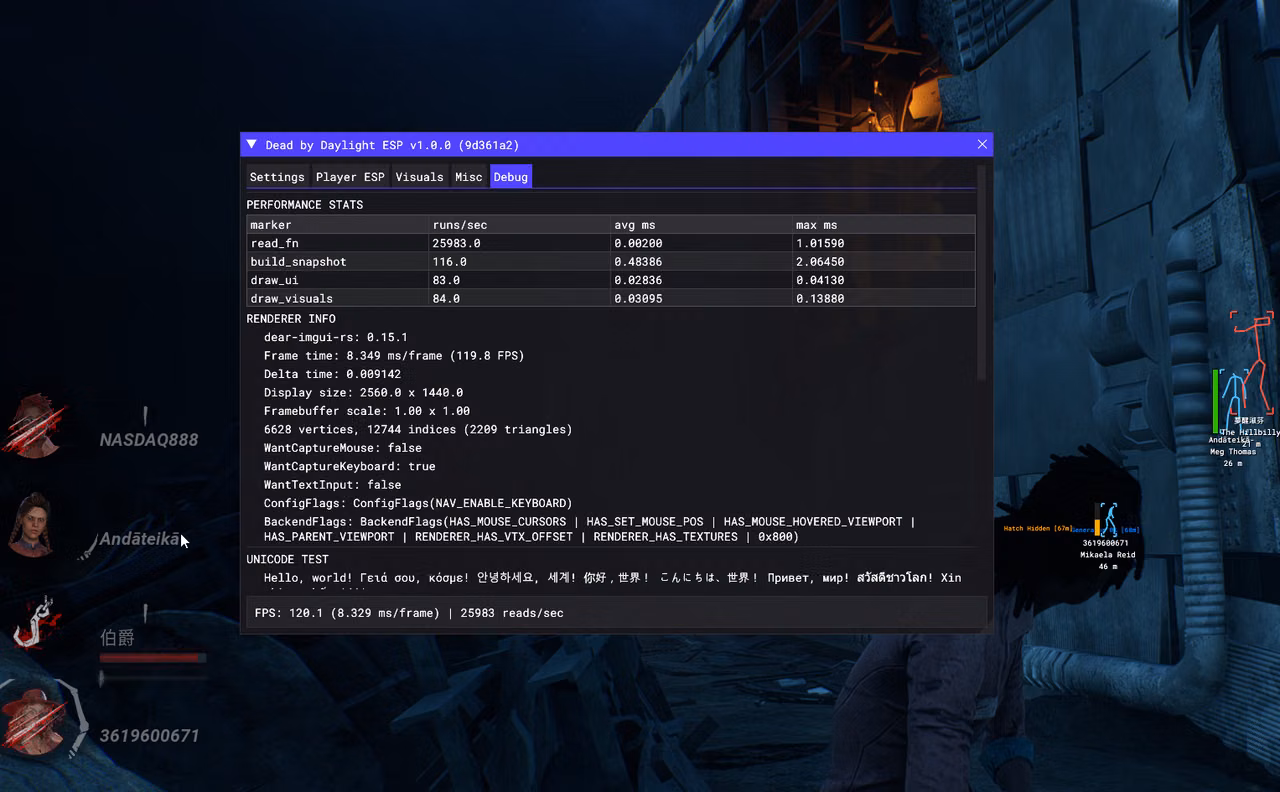The width and height of the screenshot is (1280, 792).
Task: Click the skeleton figure above Mikaela Reid
Action: [1108, 520]
